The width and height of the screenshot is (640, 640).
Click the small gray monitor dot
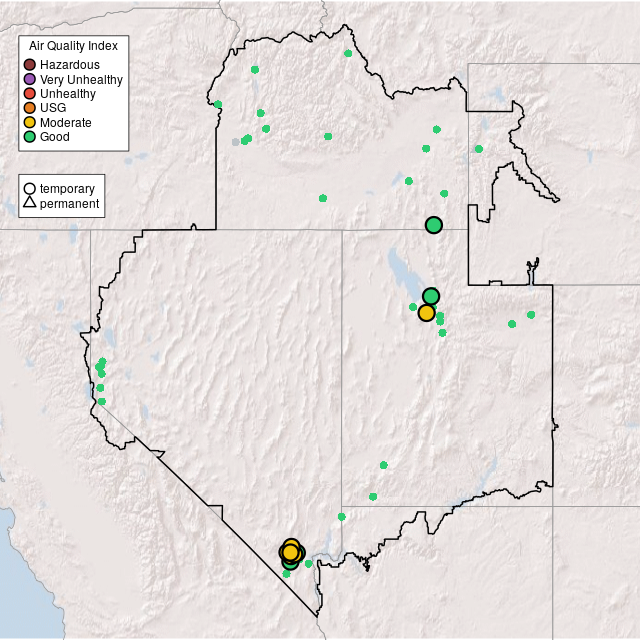tap(236, 142)
